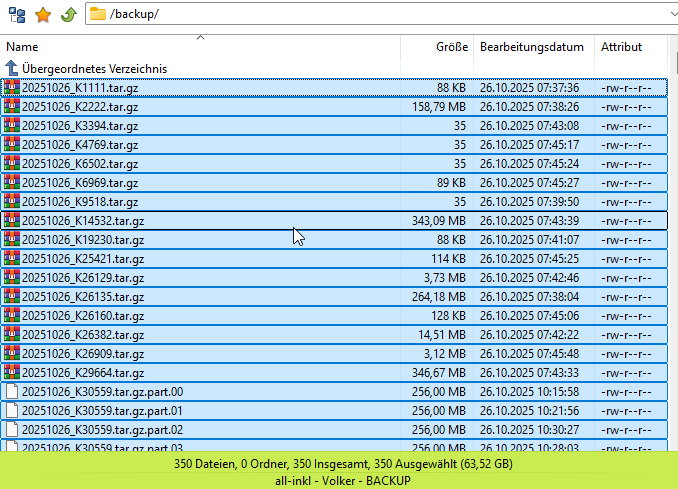Go up via Übergeordnetes Verzeichnis arrow icon
678x489 pixels.
[x=12, y=69]
